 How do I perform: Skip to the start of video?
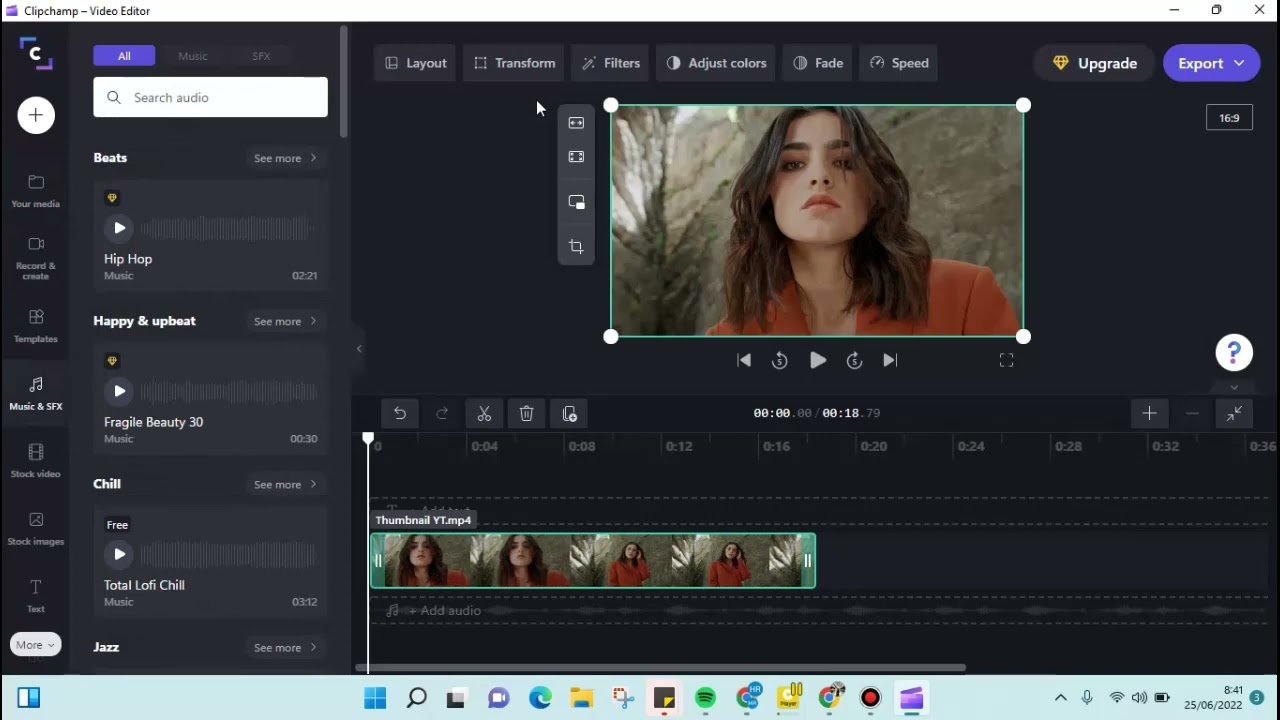[744, 360]
